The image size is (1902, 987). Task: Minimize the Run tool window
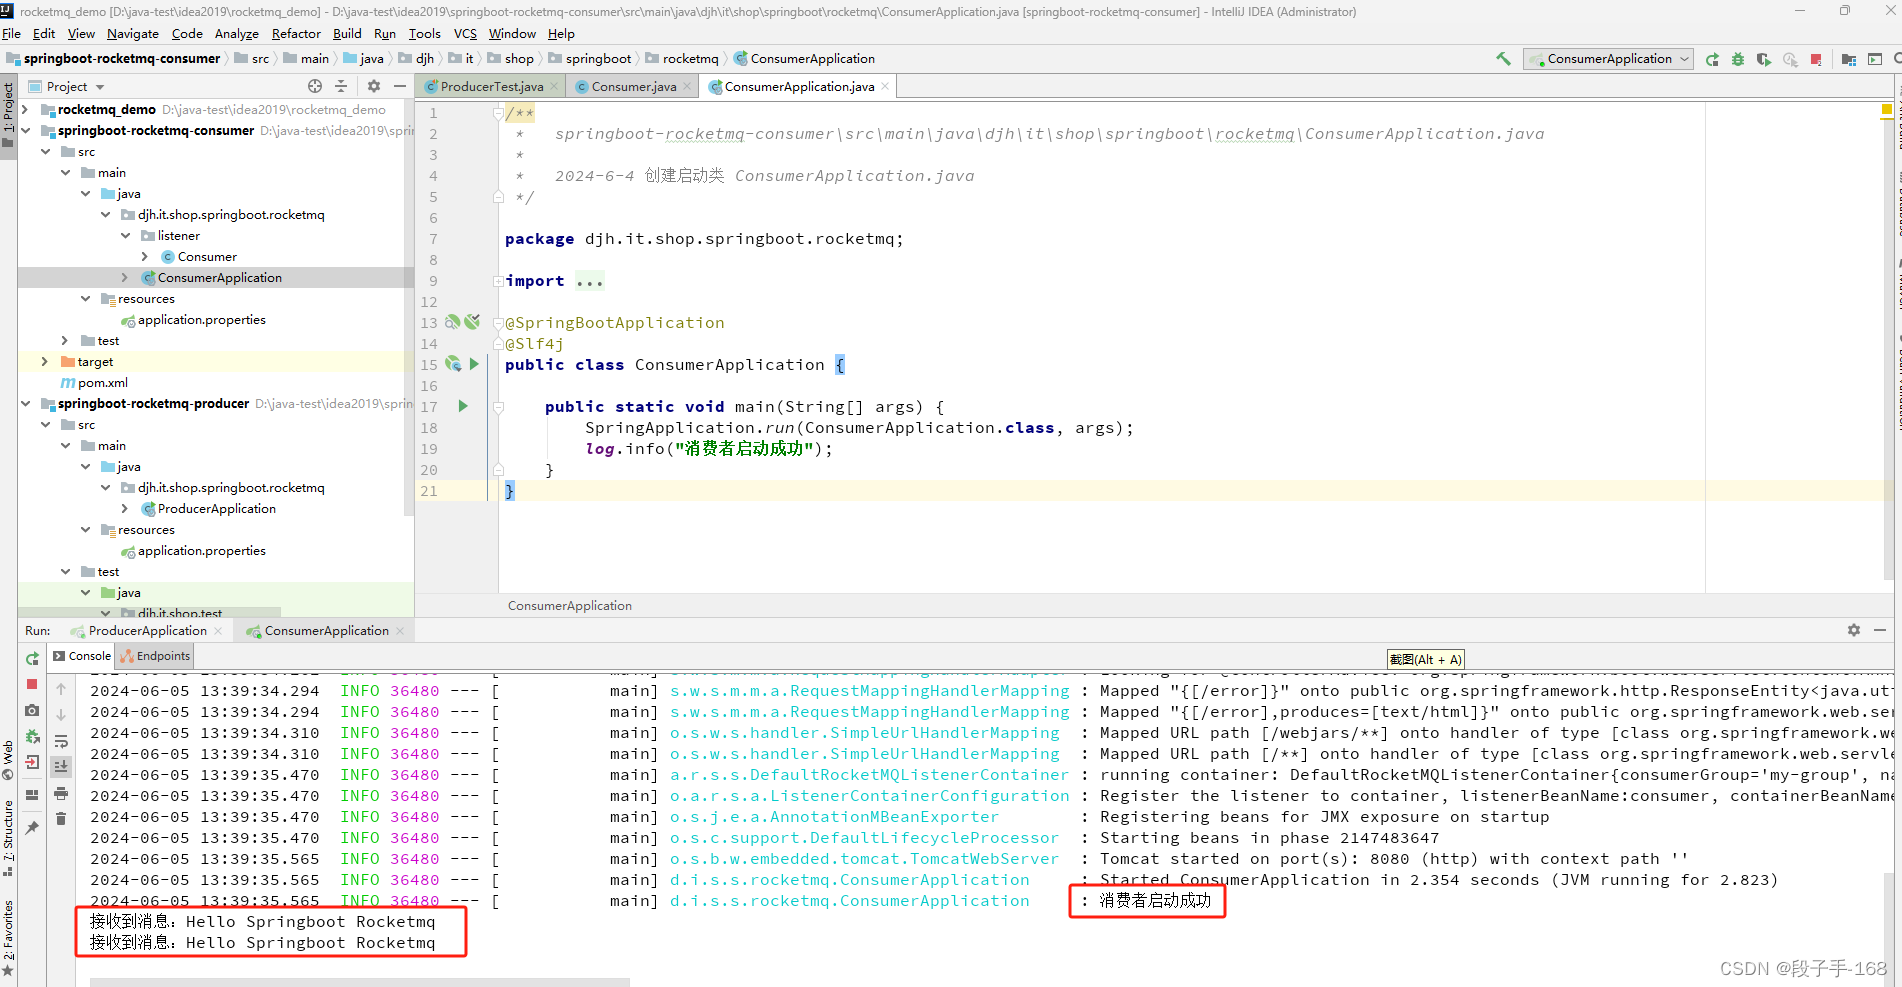click(x=1880, y=630)
